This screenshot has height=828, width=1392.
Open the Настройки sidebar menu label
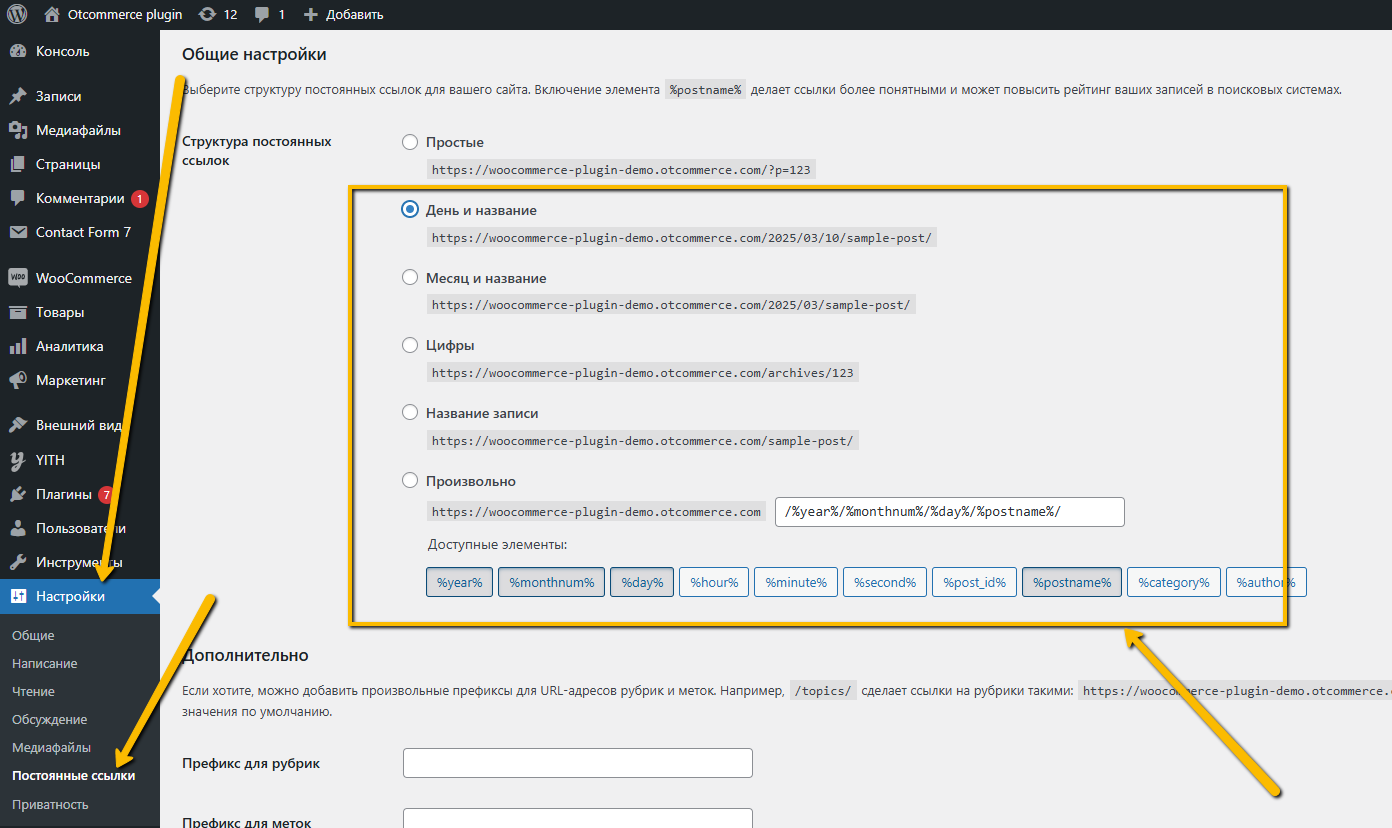(70, 597)
